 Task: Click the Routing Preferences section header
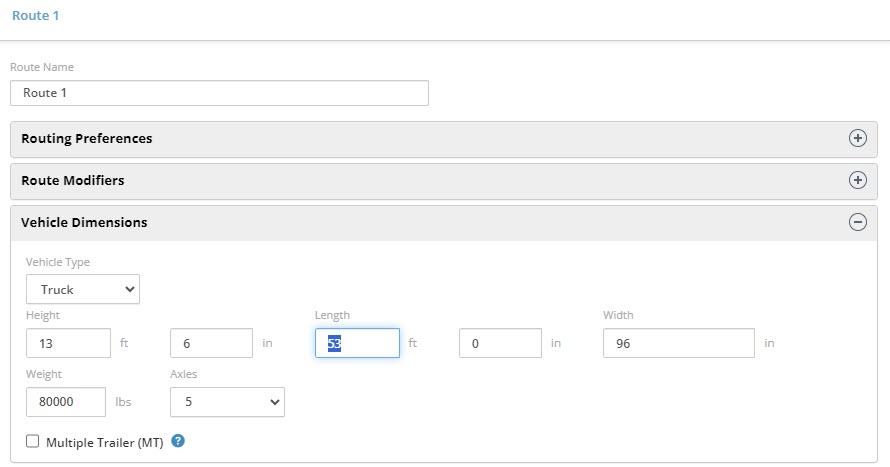coord(87,139)
